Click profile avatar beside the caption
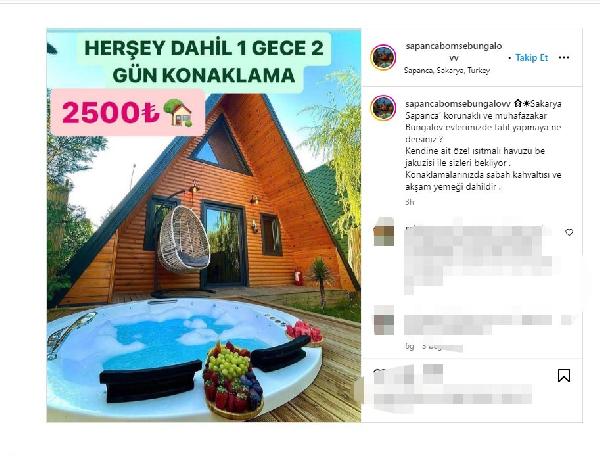600x461 pixels. [383, 108]
